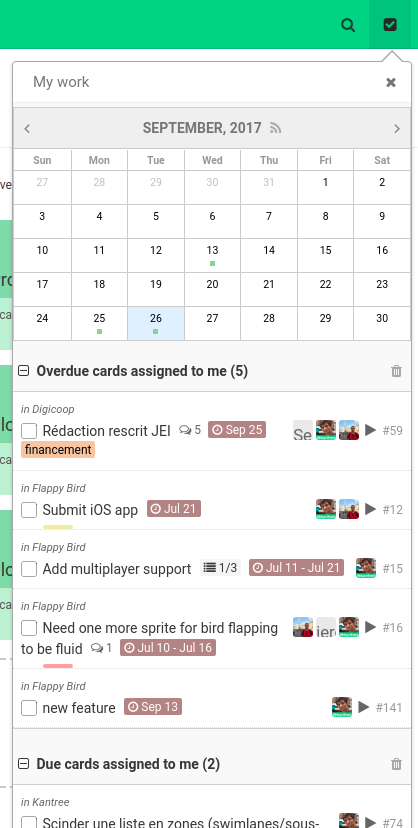The image size is (418, 828).
Task: Click the calendar RSS feed icon
Action: pos(276,128)
